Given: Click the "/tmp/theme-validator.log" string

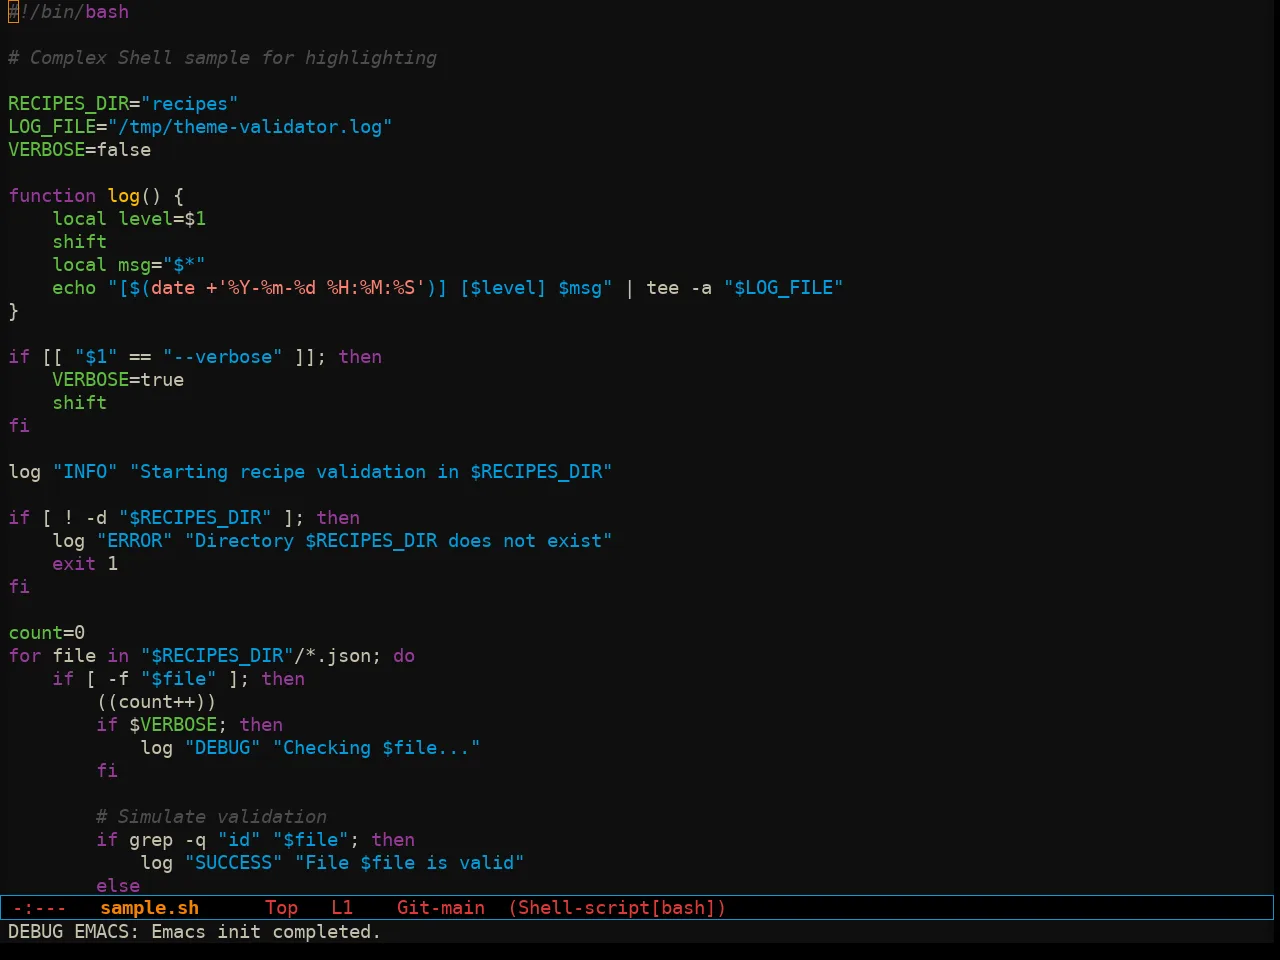Looking at the screenshot, I should 250,127.
